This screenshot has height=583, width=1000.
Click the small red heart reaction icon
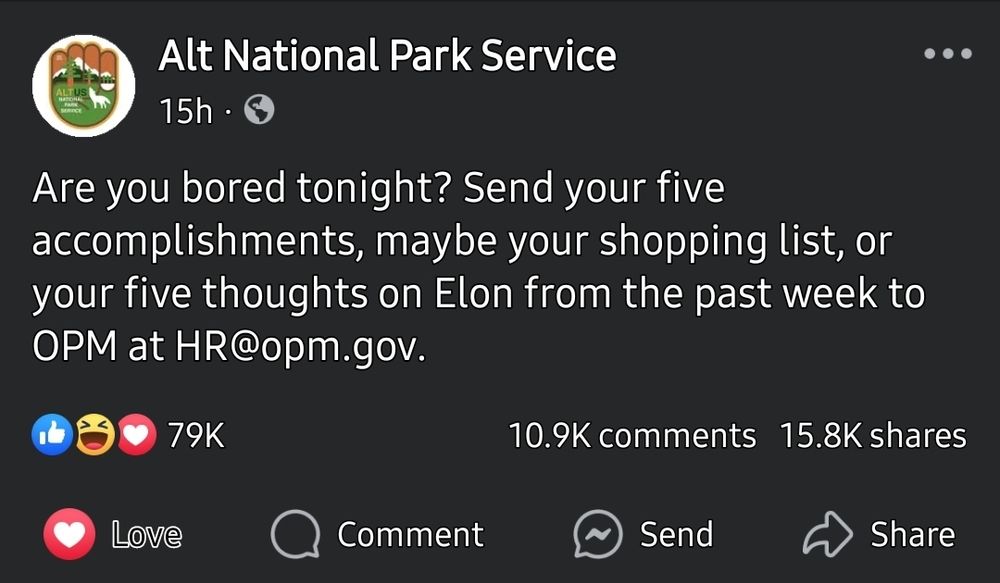point(136,434)
